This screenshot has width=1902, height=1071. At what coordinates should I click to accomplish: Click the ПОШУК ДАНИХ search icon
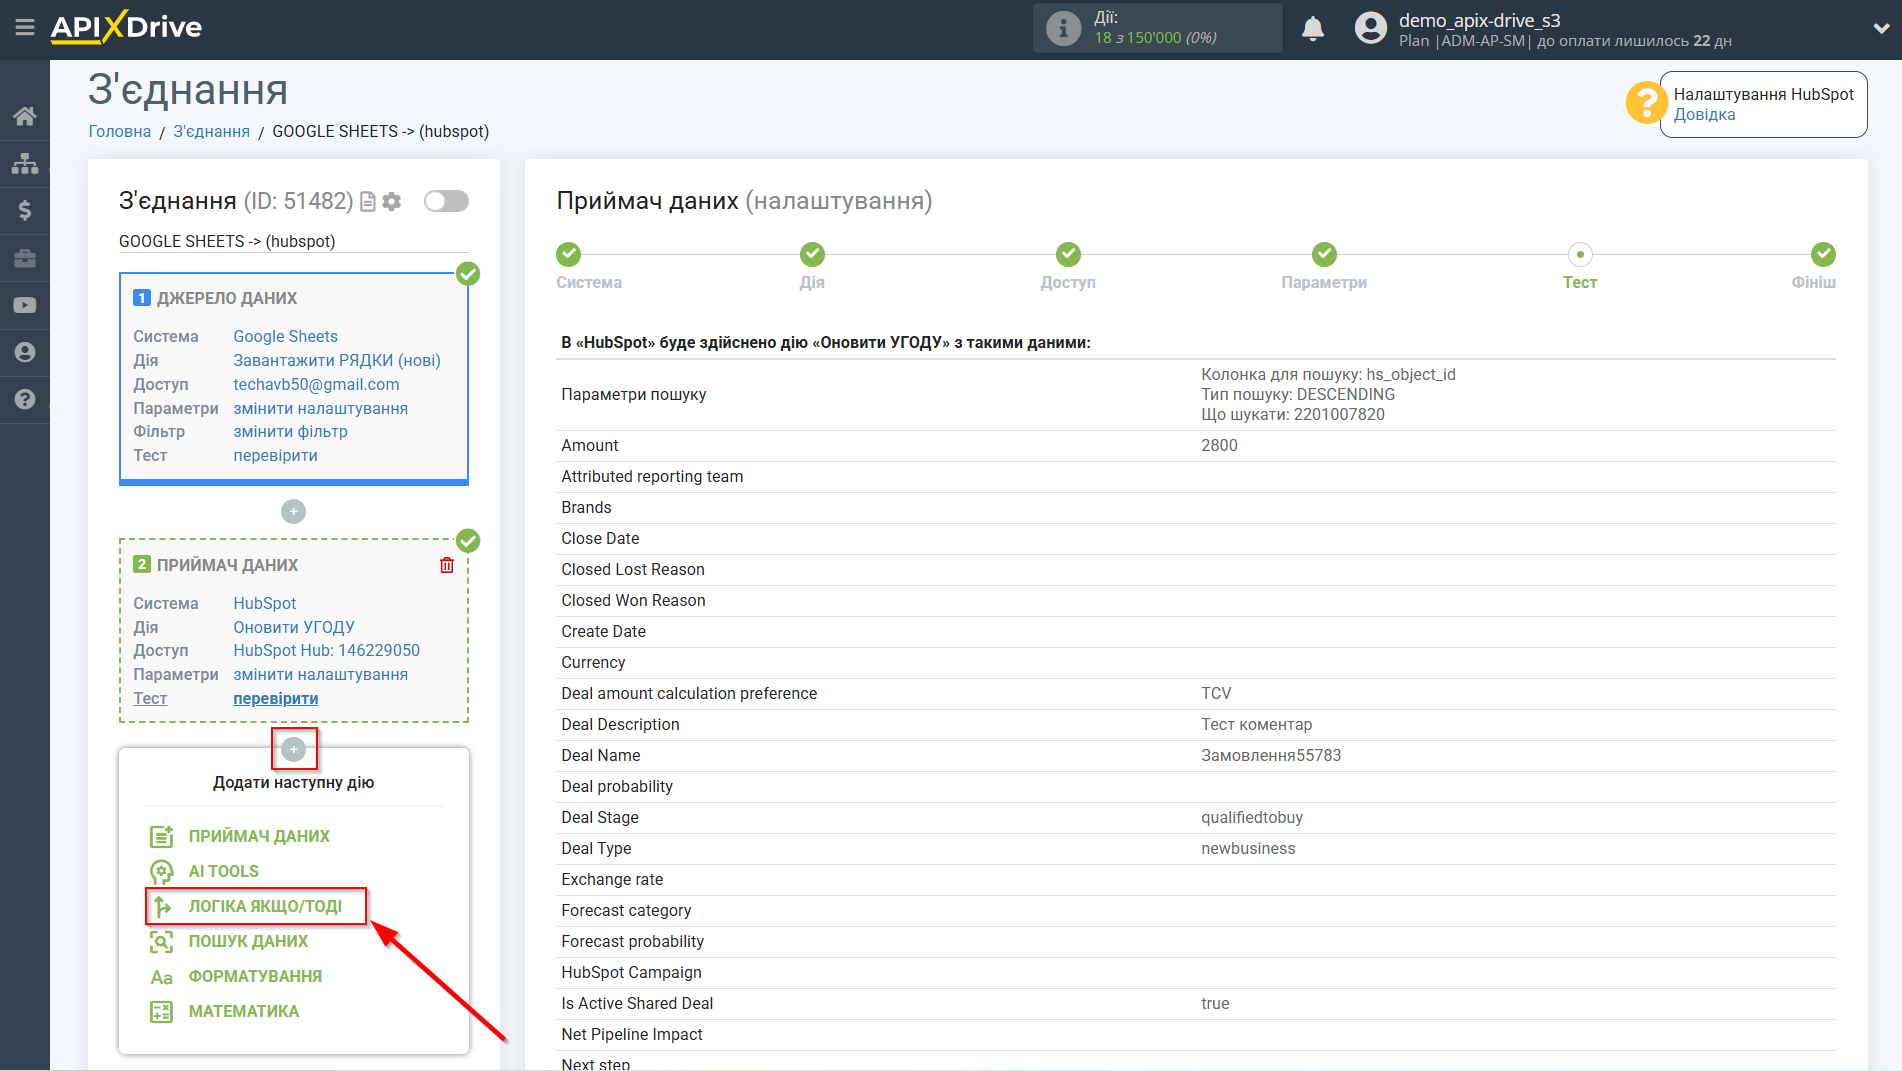coord(161,941)
